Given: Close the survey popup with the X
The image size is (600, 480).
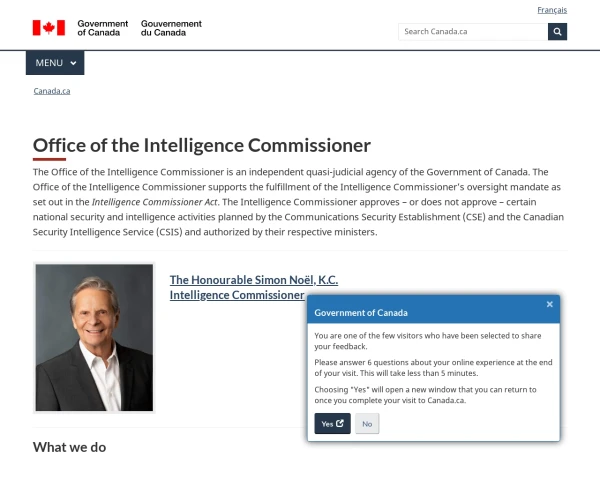Looking at the screenshot, I should pos(549,304).
